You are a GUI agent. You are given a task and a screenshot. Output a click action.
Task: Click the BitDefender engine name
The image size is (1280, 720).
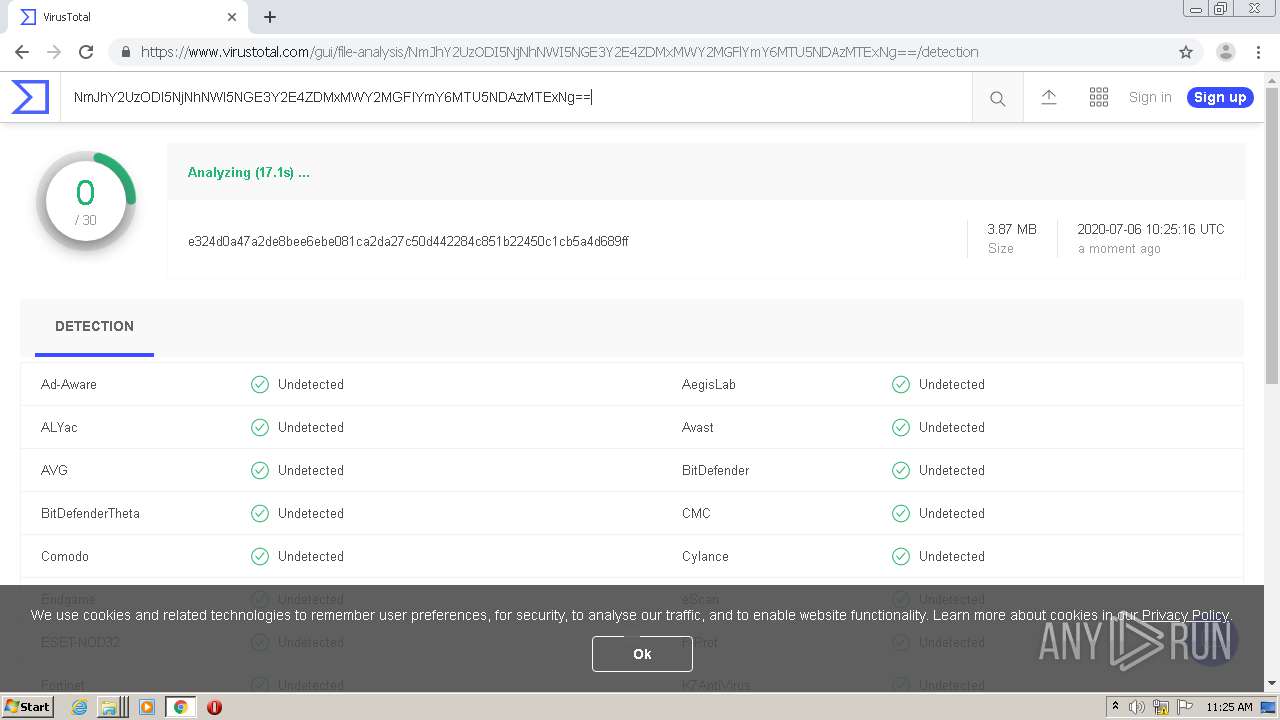(716, 470)
